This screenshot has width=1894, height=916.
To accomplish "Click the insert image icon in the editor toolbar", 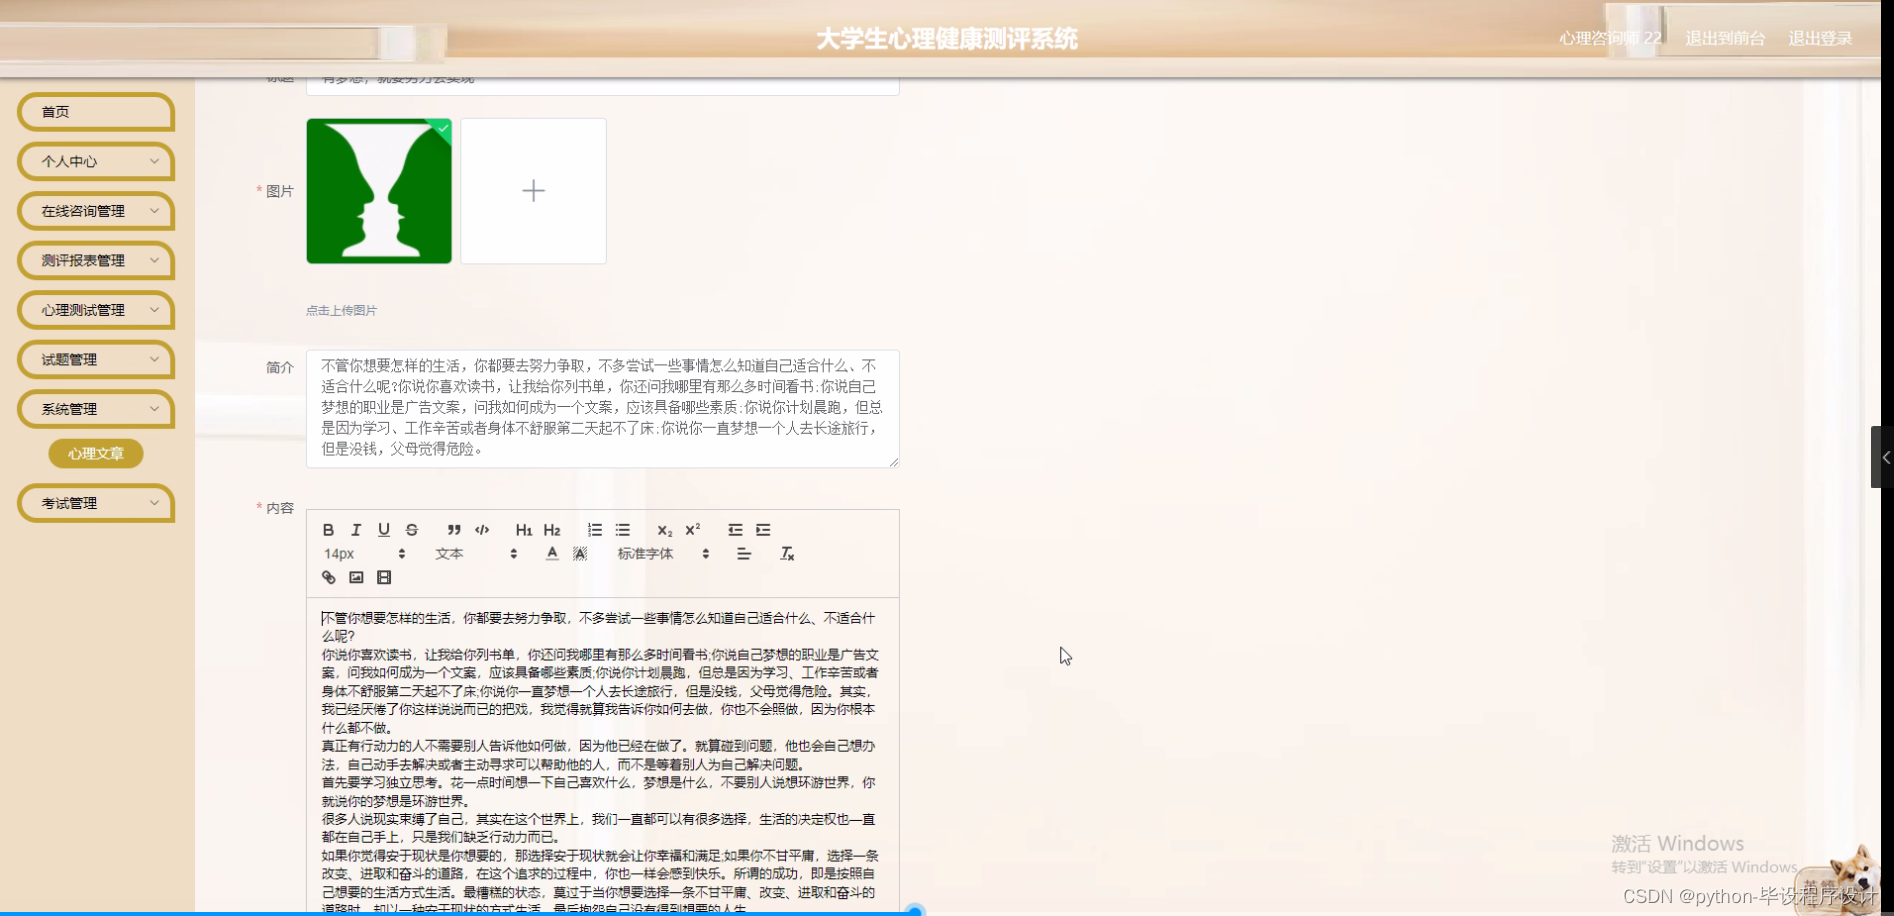I will [x=356, y=577].
